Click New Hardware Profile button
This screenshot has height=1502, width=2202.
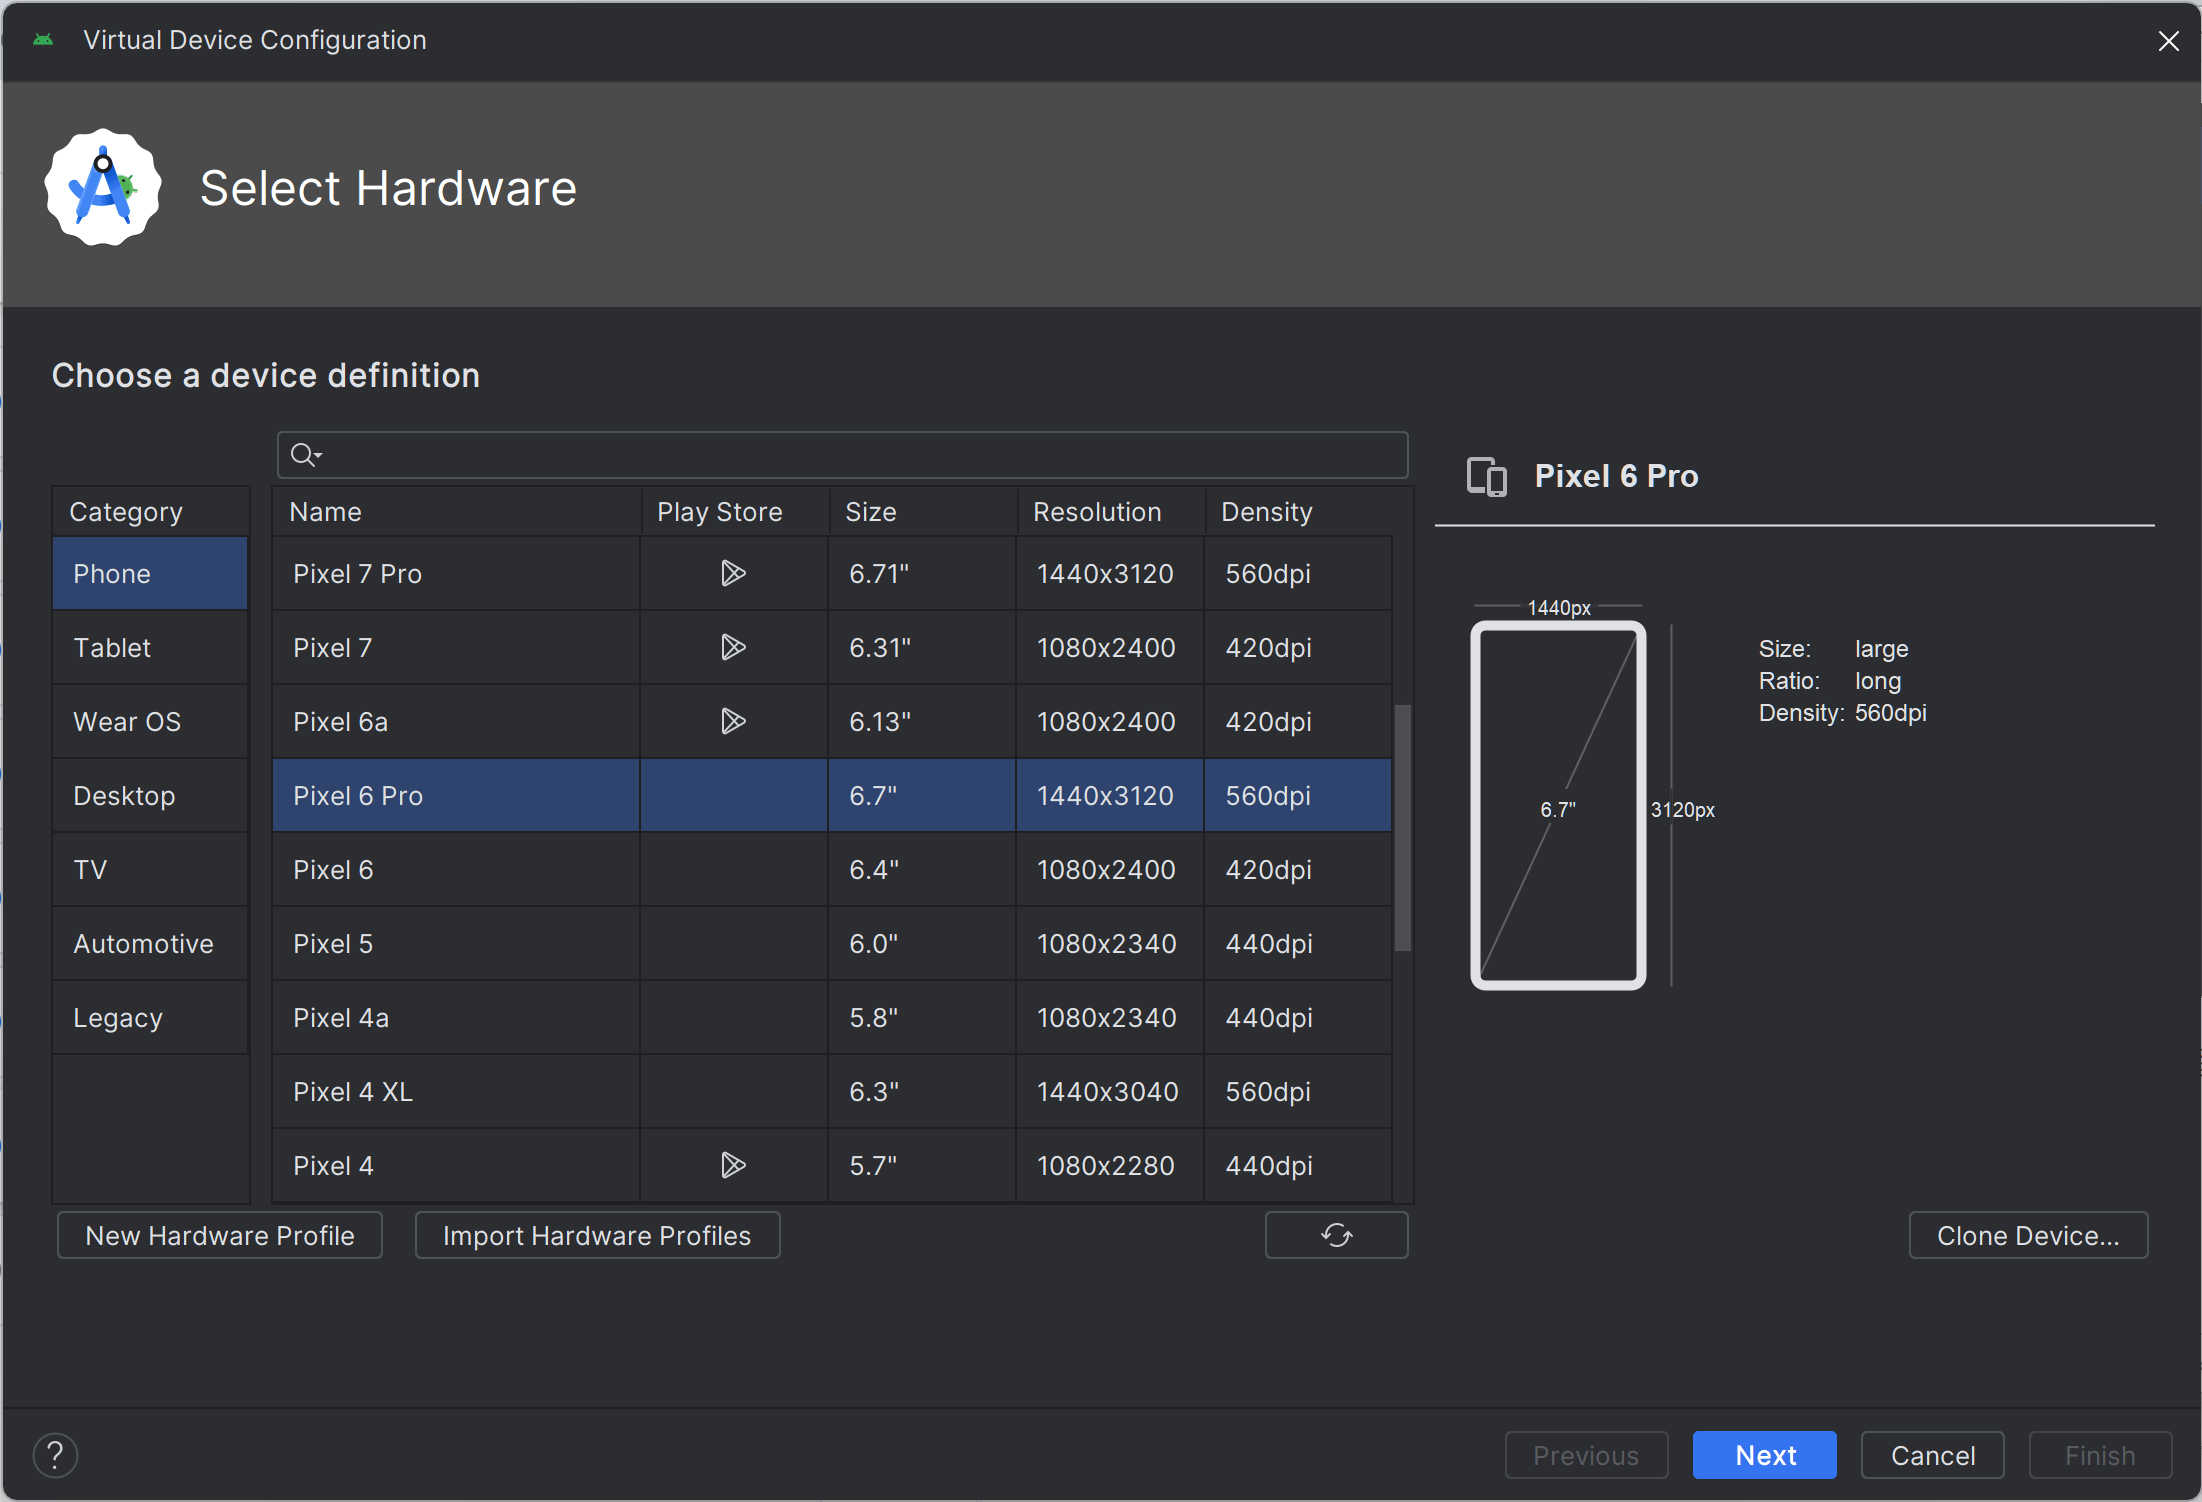(x=220, y=1236)
